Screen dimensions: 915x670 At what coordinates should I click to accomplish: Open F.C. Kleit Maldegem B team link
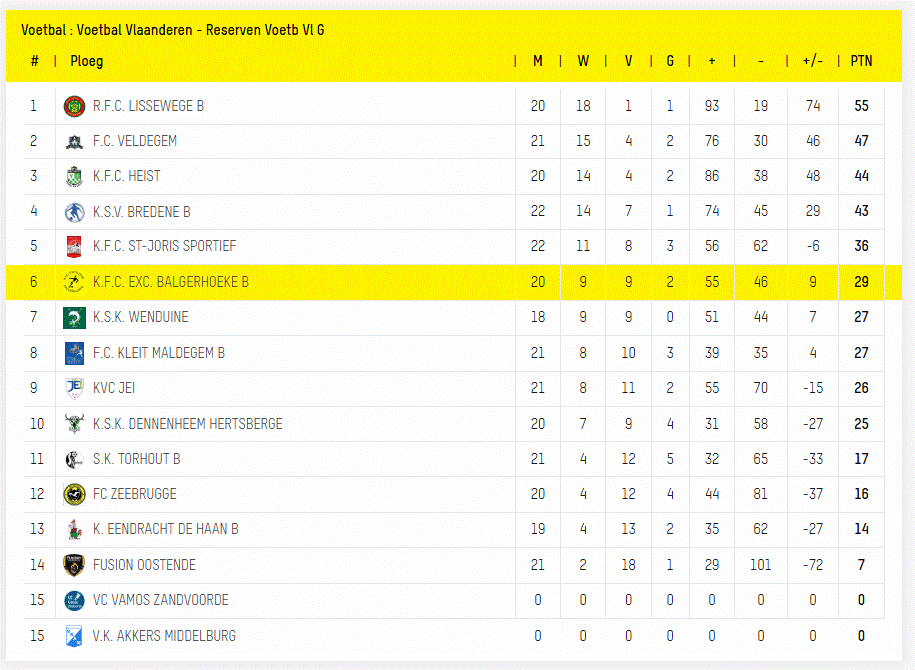tap(158, 353)
